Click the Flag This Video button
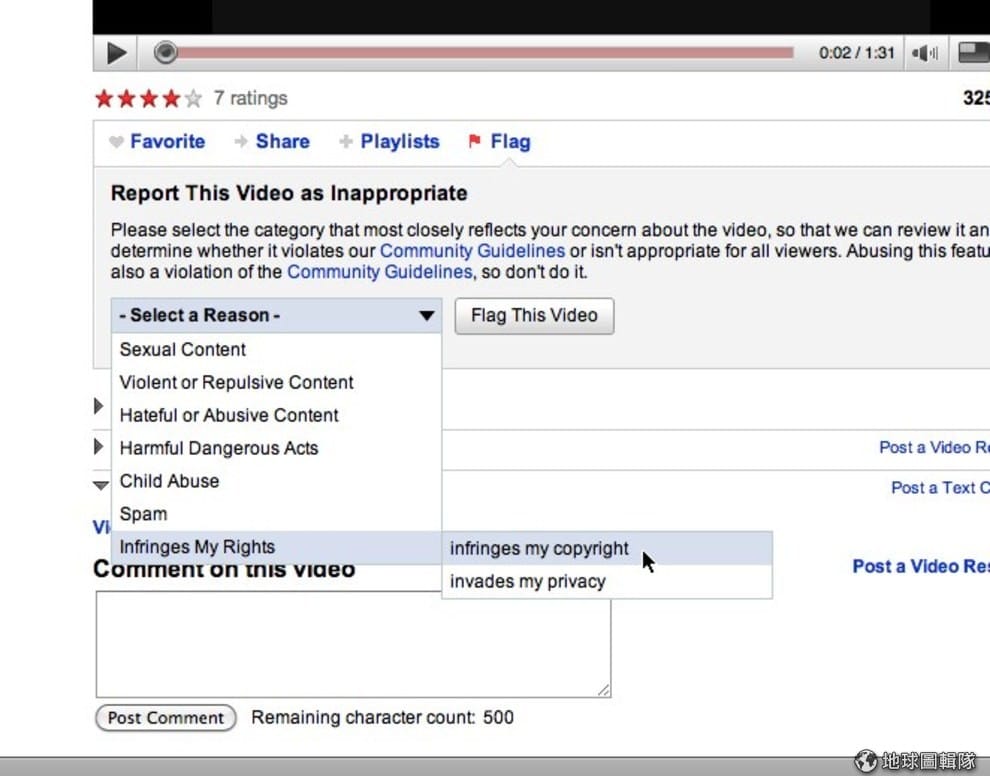The image size is (990, 776). click(x=534, y=316)
